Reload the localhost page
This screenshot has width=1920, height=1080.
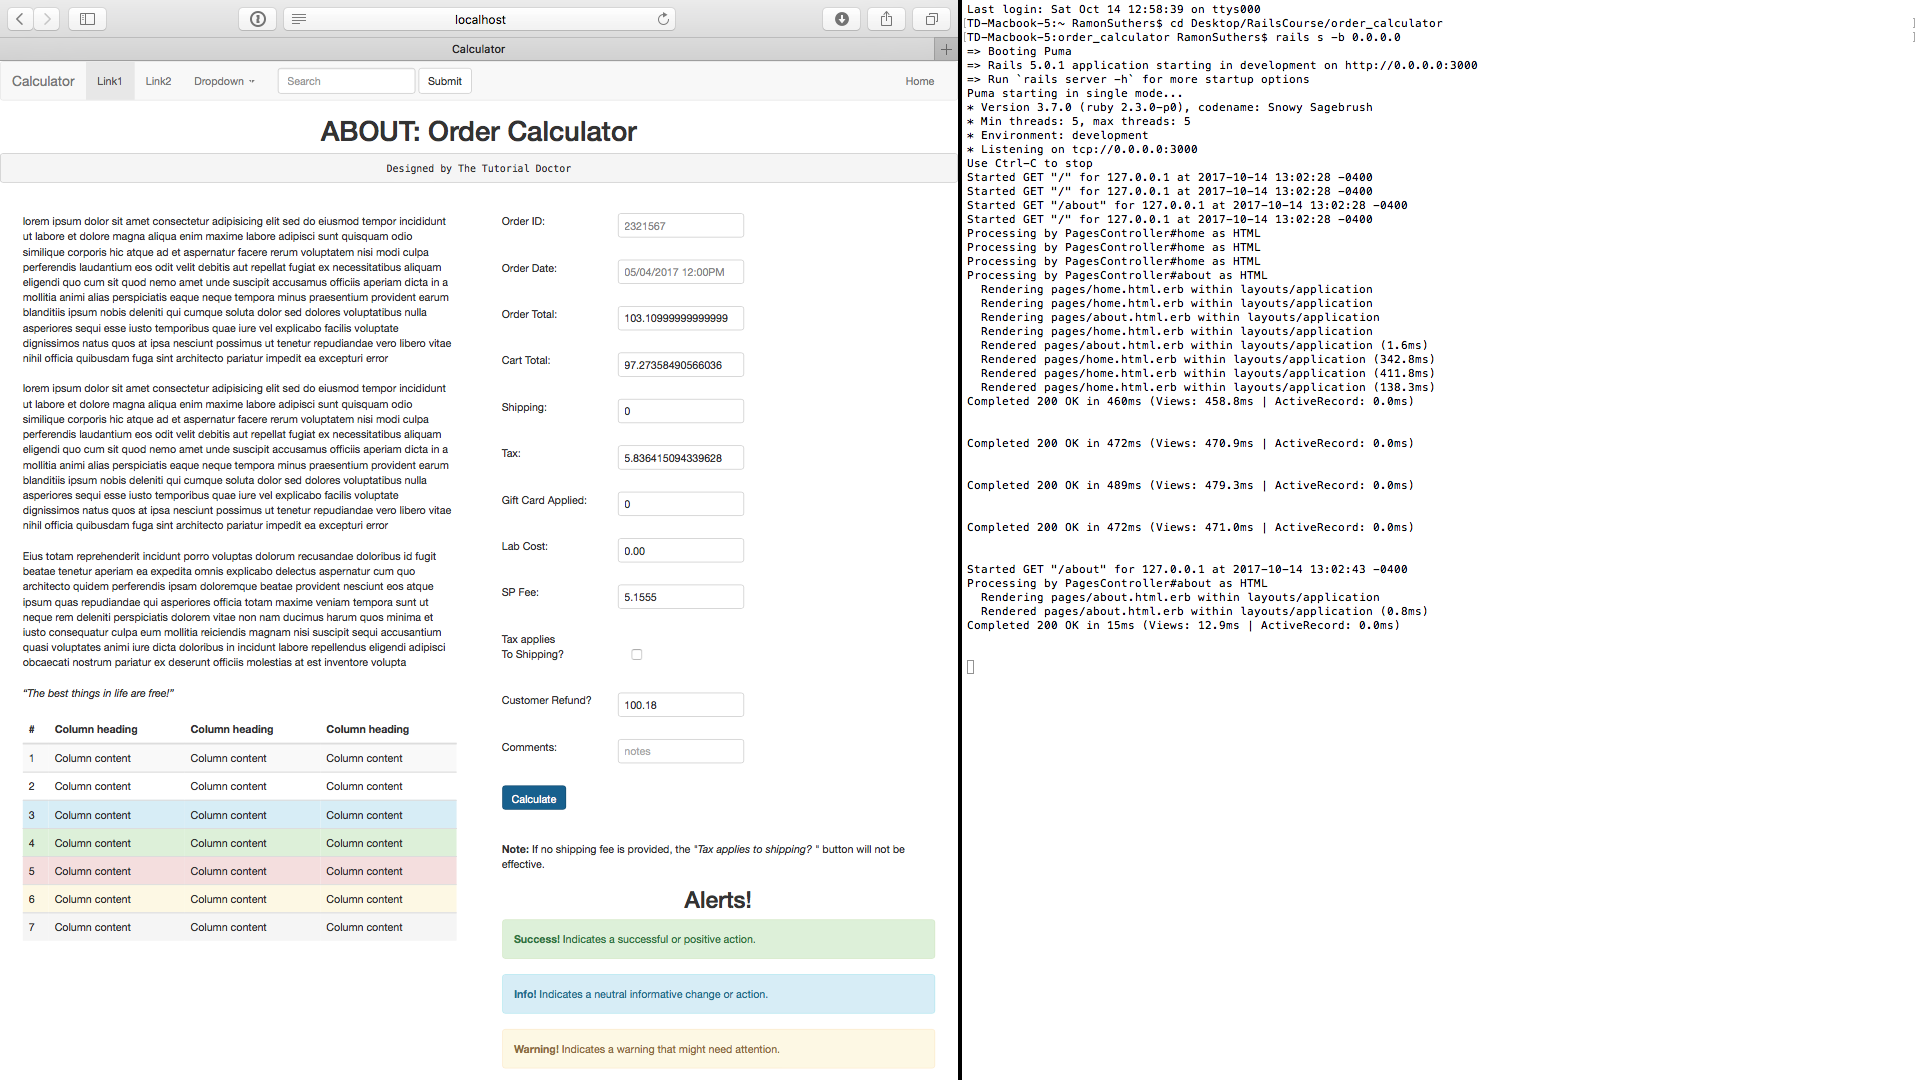click(663, 19)
